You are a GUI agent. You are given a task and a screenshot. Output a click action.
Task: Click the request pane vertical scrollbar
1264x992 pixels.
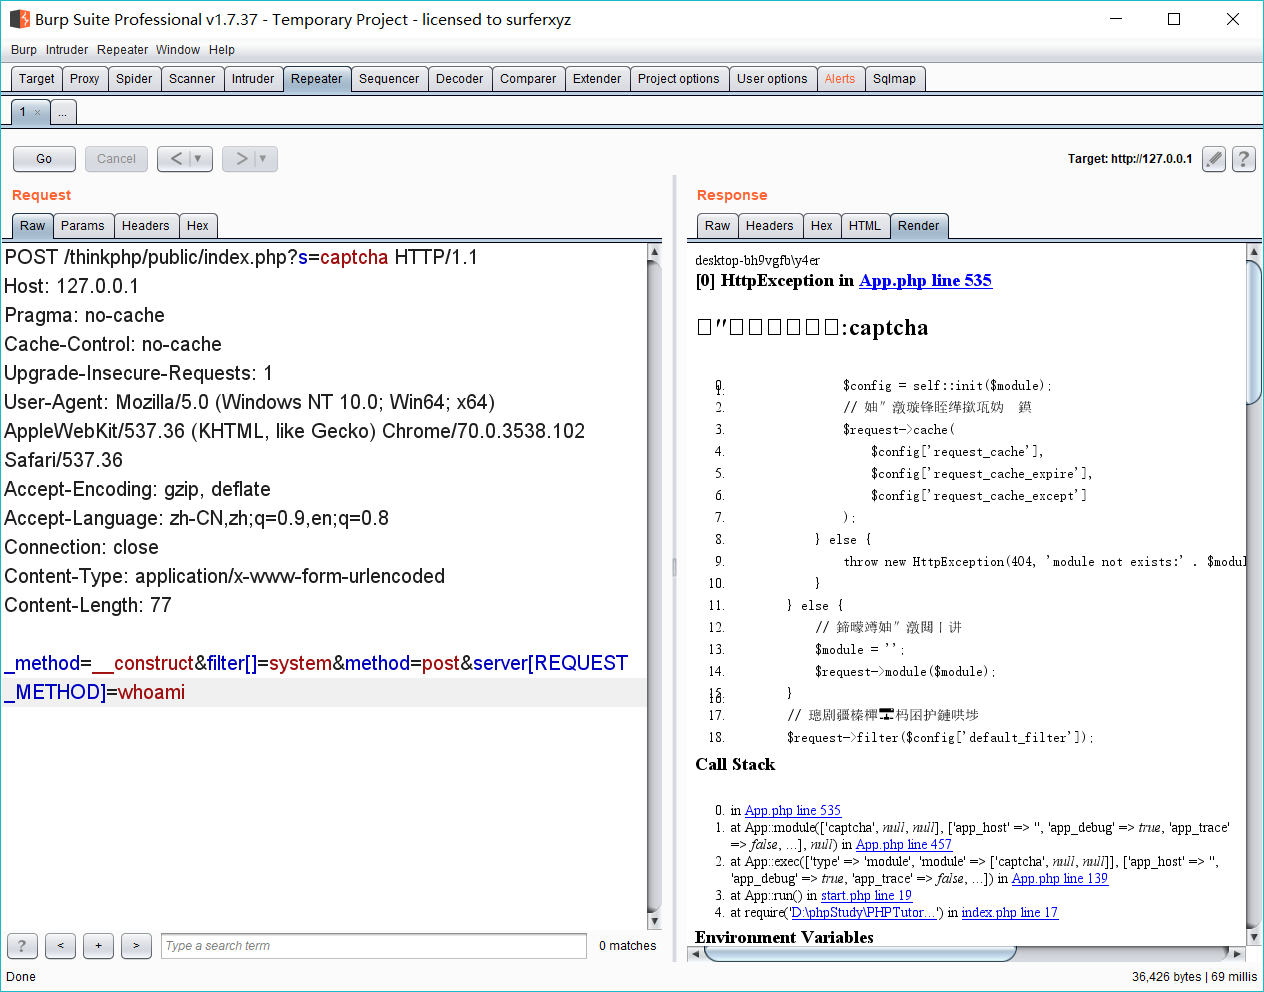point(654,586)
